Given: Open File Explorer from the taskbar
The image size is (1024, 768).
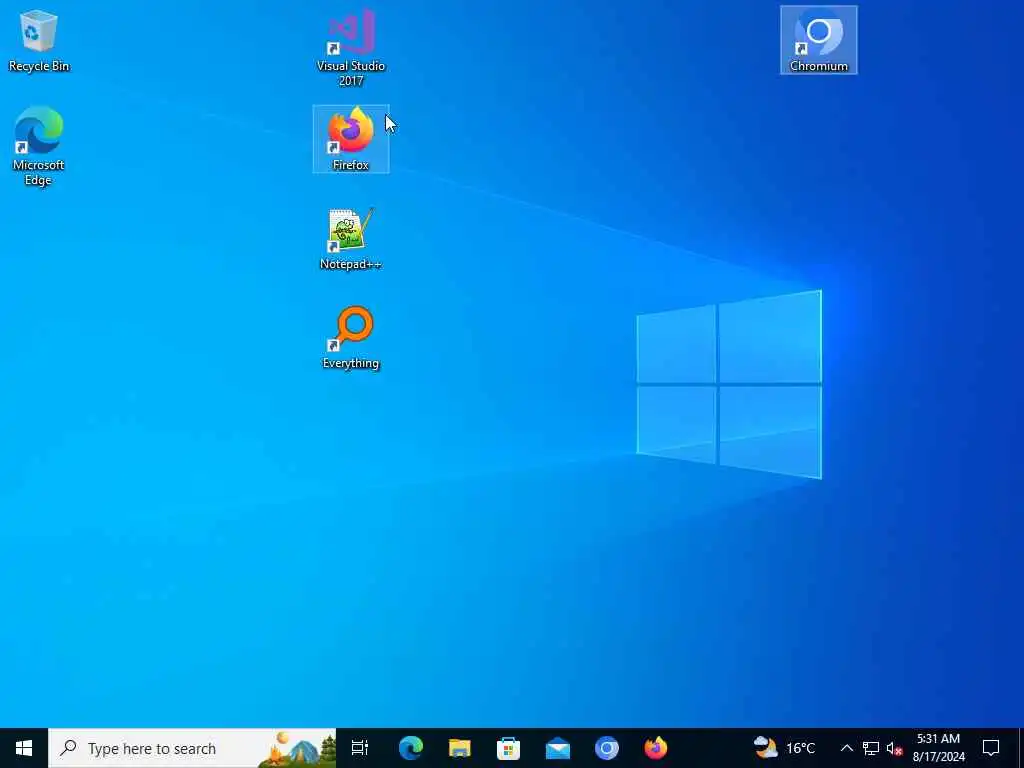Looking at the screenshot, I should point(460,748).
